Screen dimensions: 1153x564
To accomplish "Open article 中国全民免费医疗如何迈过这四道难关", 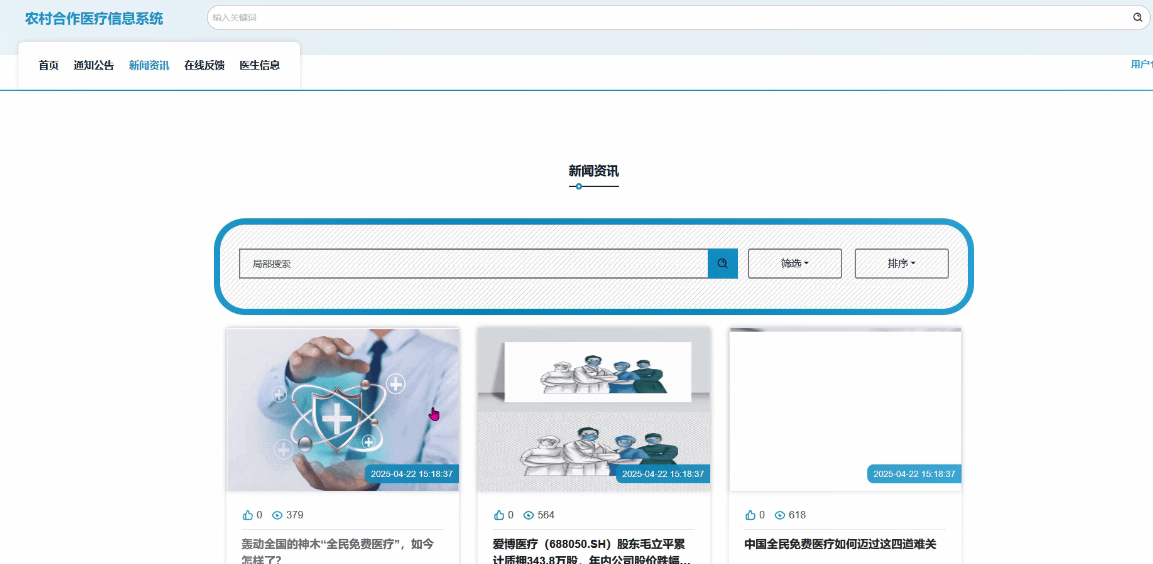I will (x=840, y=544).
